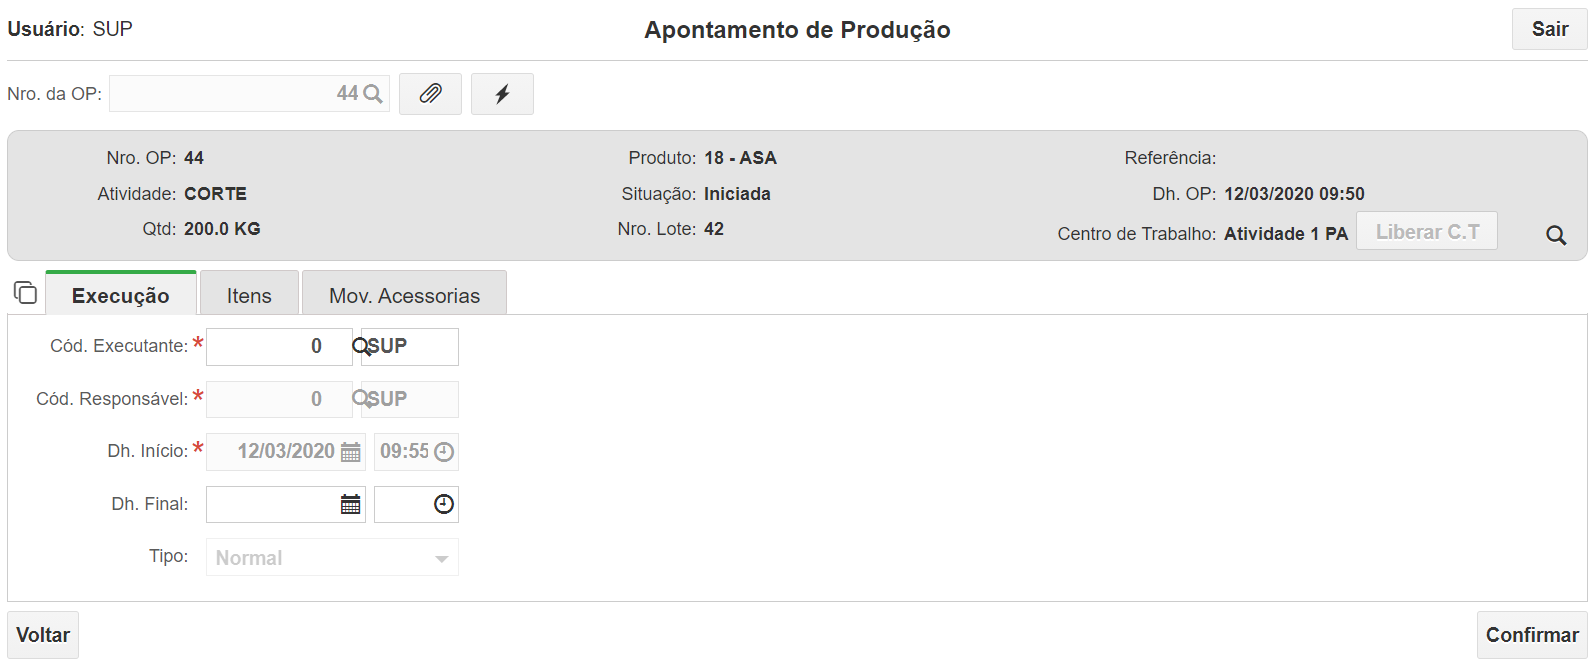Click the lightning bolt action button
This screenshot has height=665, width=1595.
502,94
